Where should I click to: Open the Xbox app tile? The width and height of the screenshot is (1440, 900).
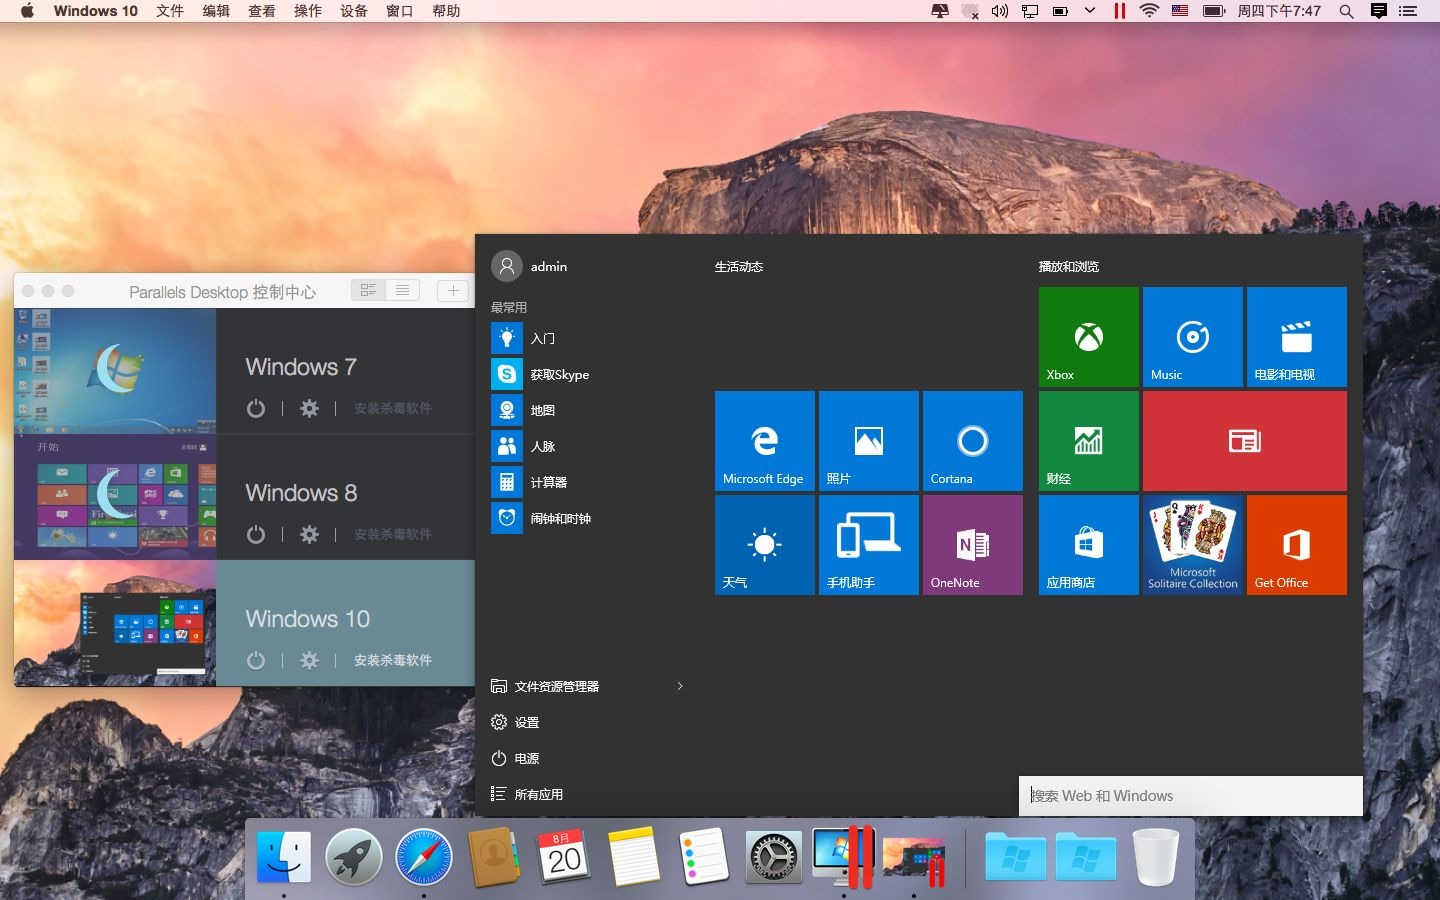click(1088, 337)
